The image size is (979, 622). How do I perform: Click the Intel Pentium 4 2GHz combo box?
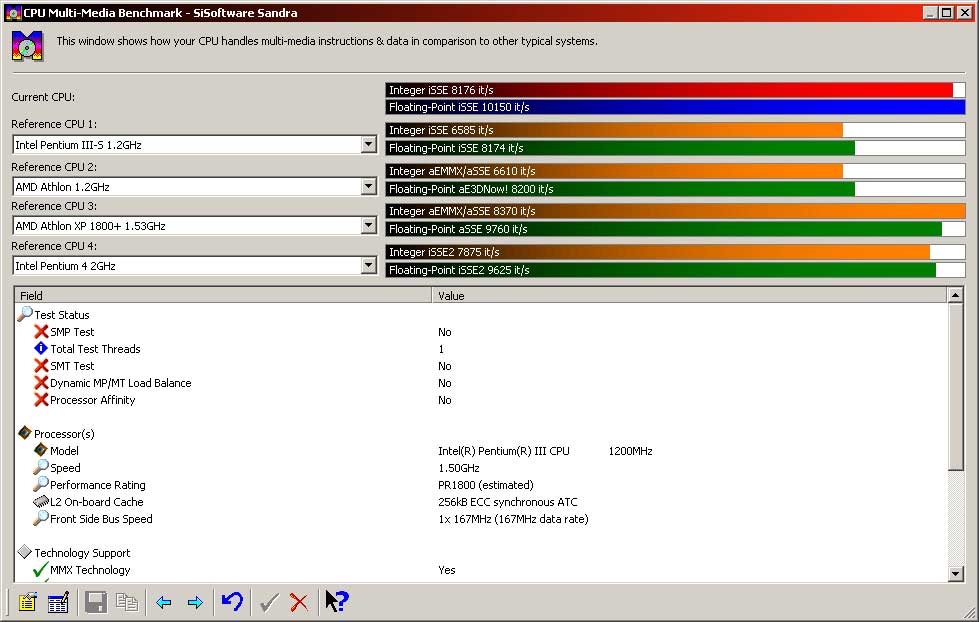[x=194, y=265]
